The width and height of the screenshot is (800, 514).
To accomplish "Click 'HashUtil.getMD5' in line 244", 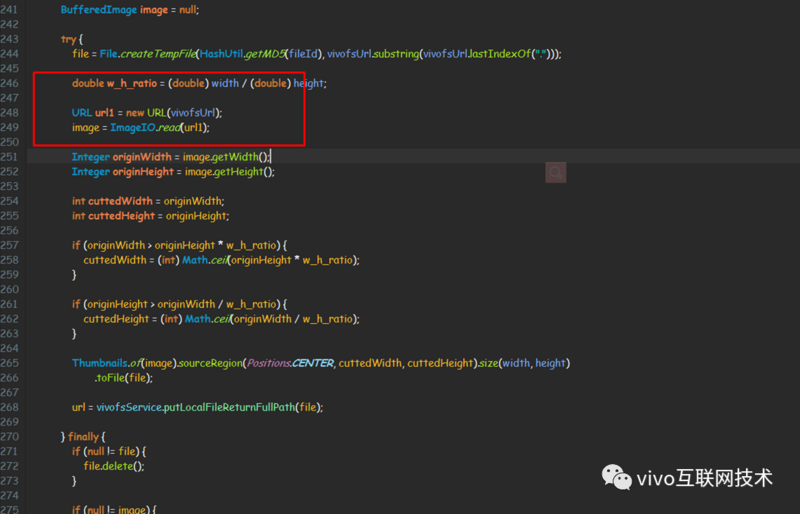I will click(242, 54).
